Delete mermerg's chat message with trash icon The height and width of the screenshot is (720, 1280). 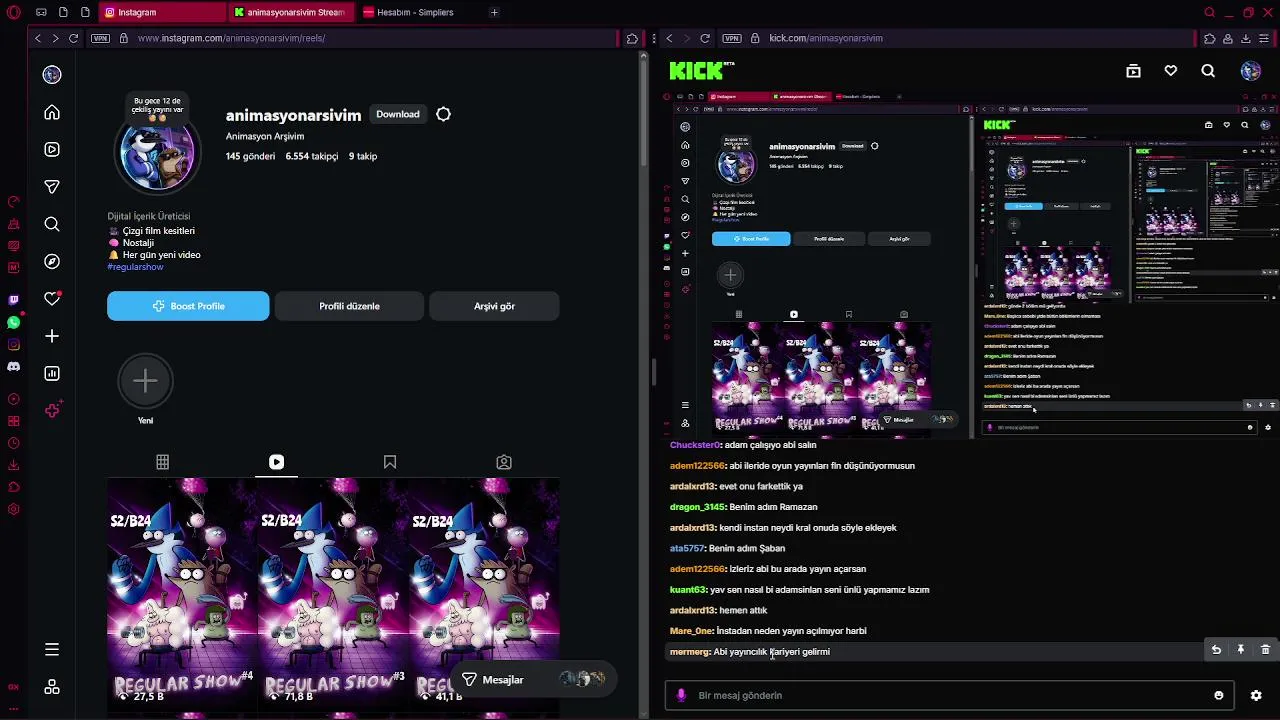(1265, 650)
